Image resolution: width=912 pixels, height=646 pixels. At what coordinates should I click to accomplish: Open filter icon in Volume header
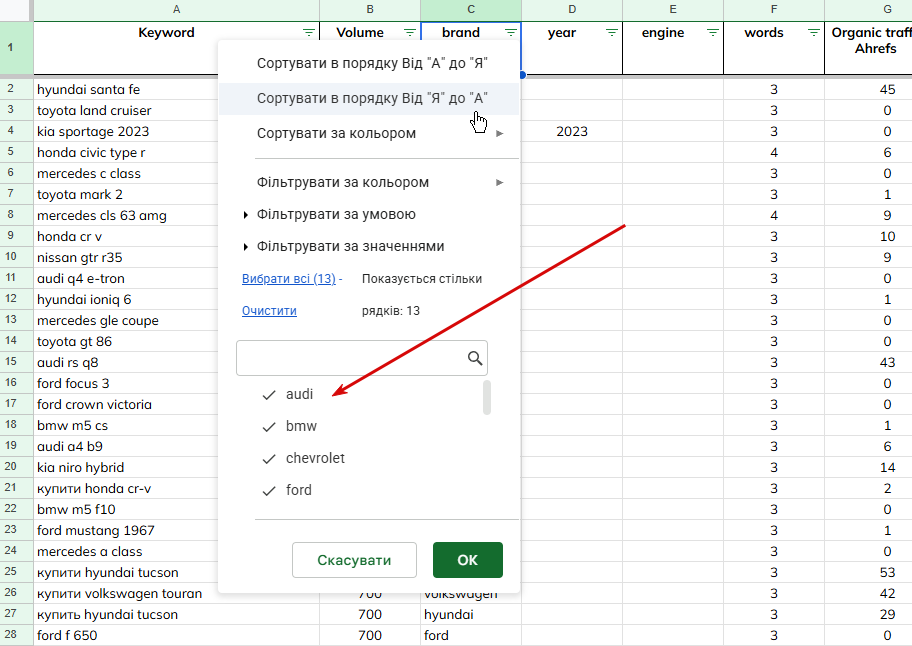(410, 33)
